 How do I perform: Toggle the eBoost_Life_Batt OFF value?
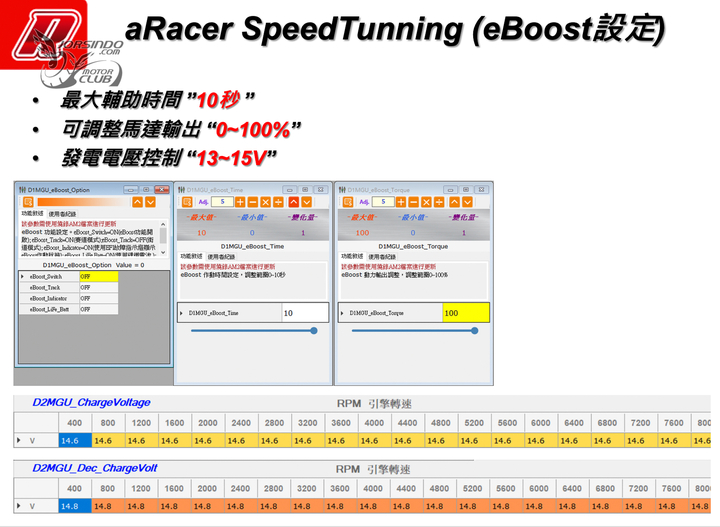click(x=99, y=309)
